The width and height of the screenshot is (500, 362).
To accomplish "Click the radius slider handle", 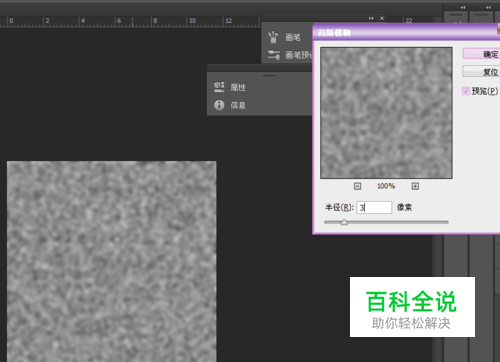I will tap(344, 222).
